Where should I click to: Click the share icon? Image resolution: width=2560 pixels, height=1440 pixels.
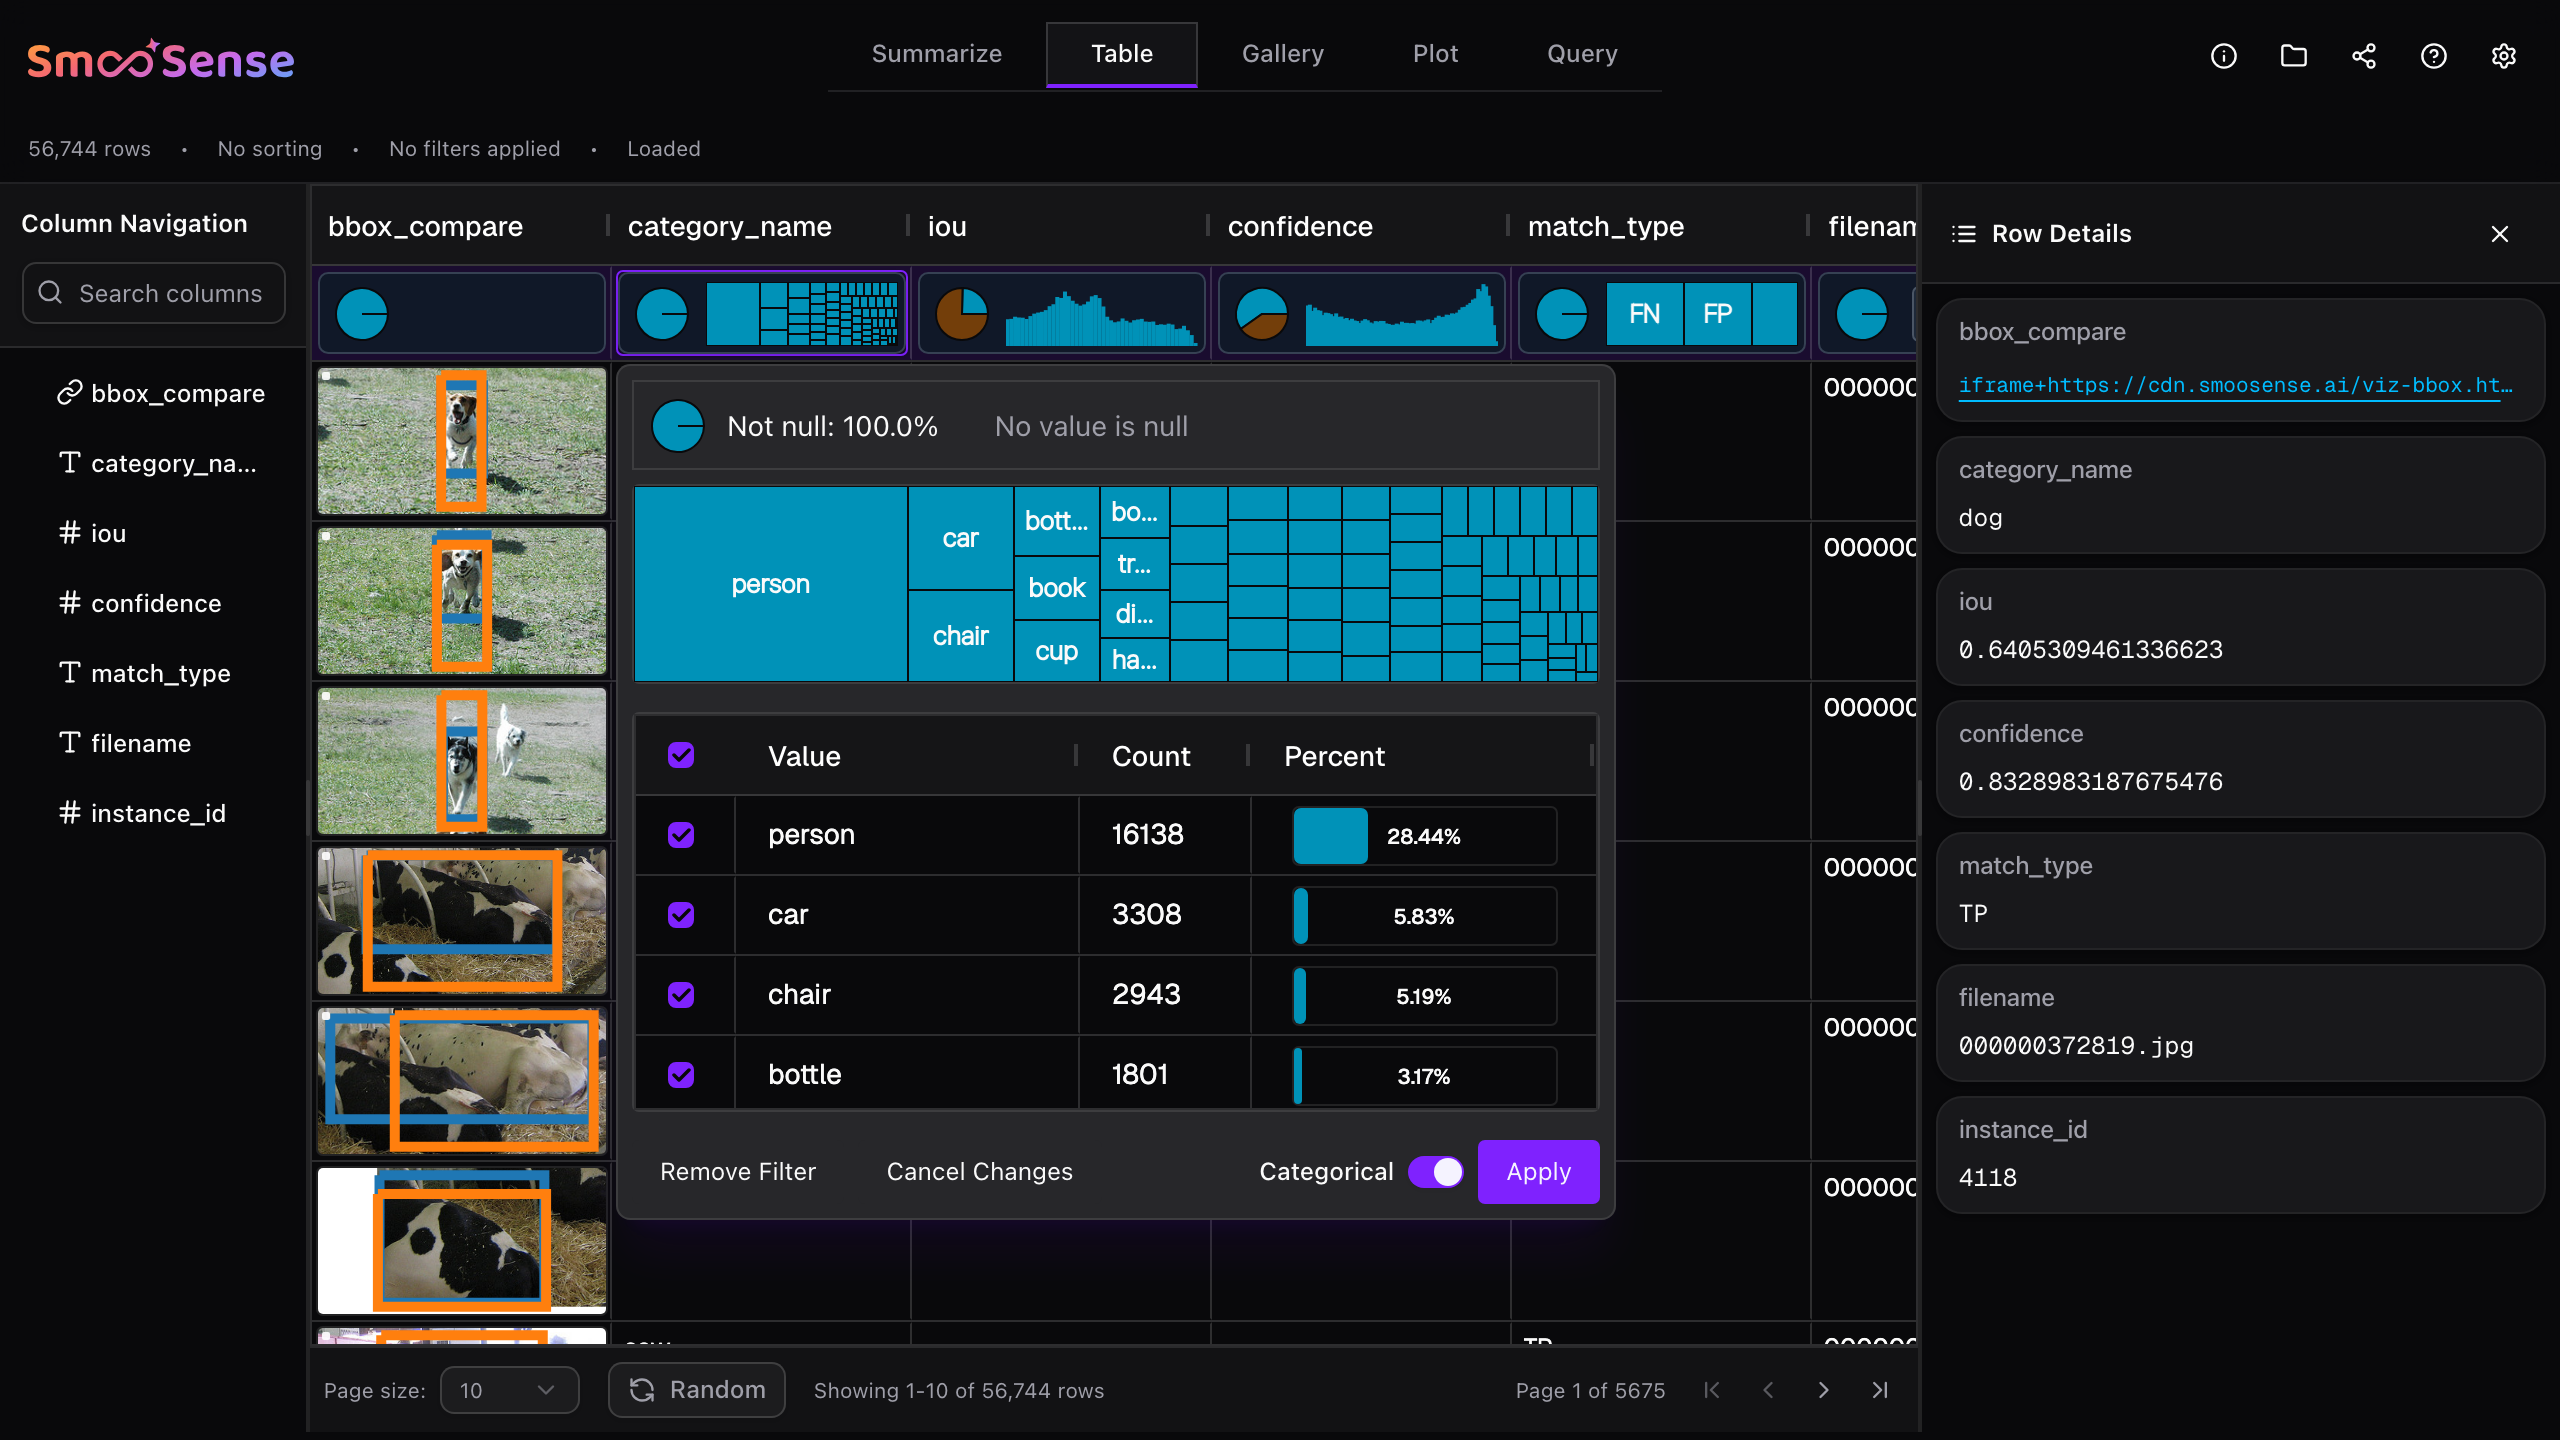pyautogui.click(x=2363, y=56)
